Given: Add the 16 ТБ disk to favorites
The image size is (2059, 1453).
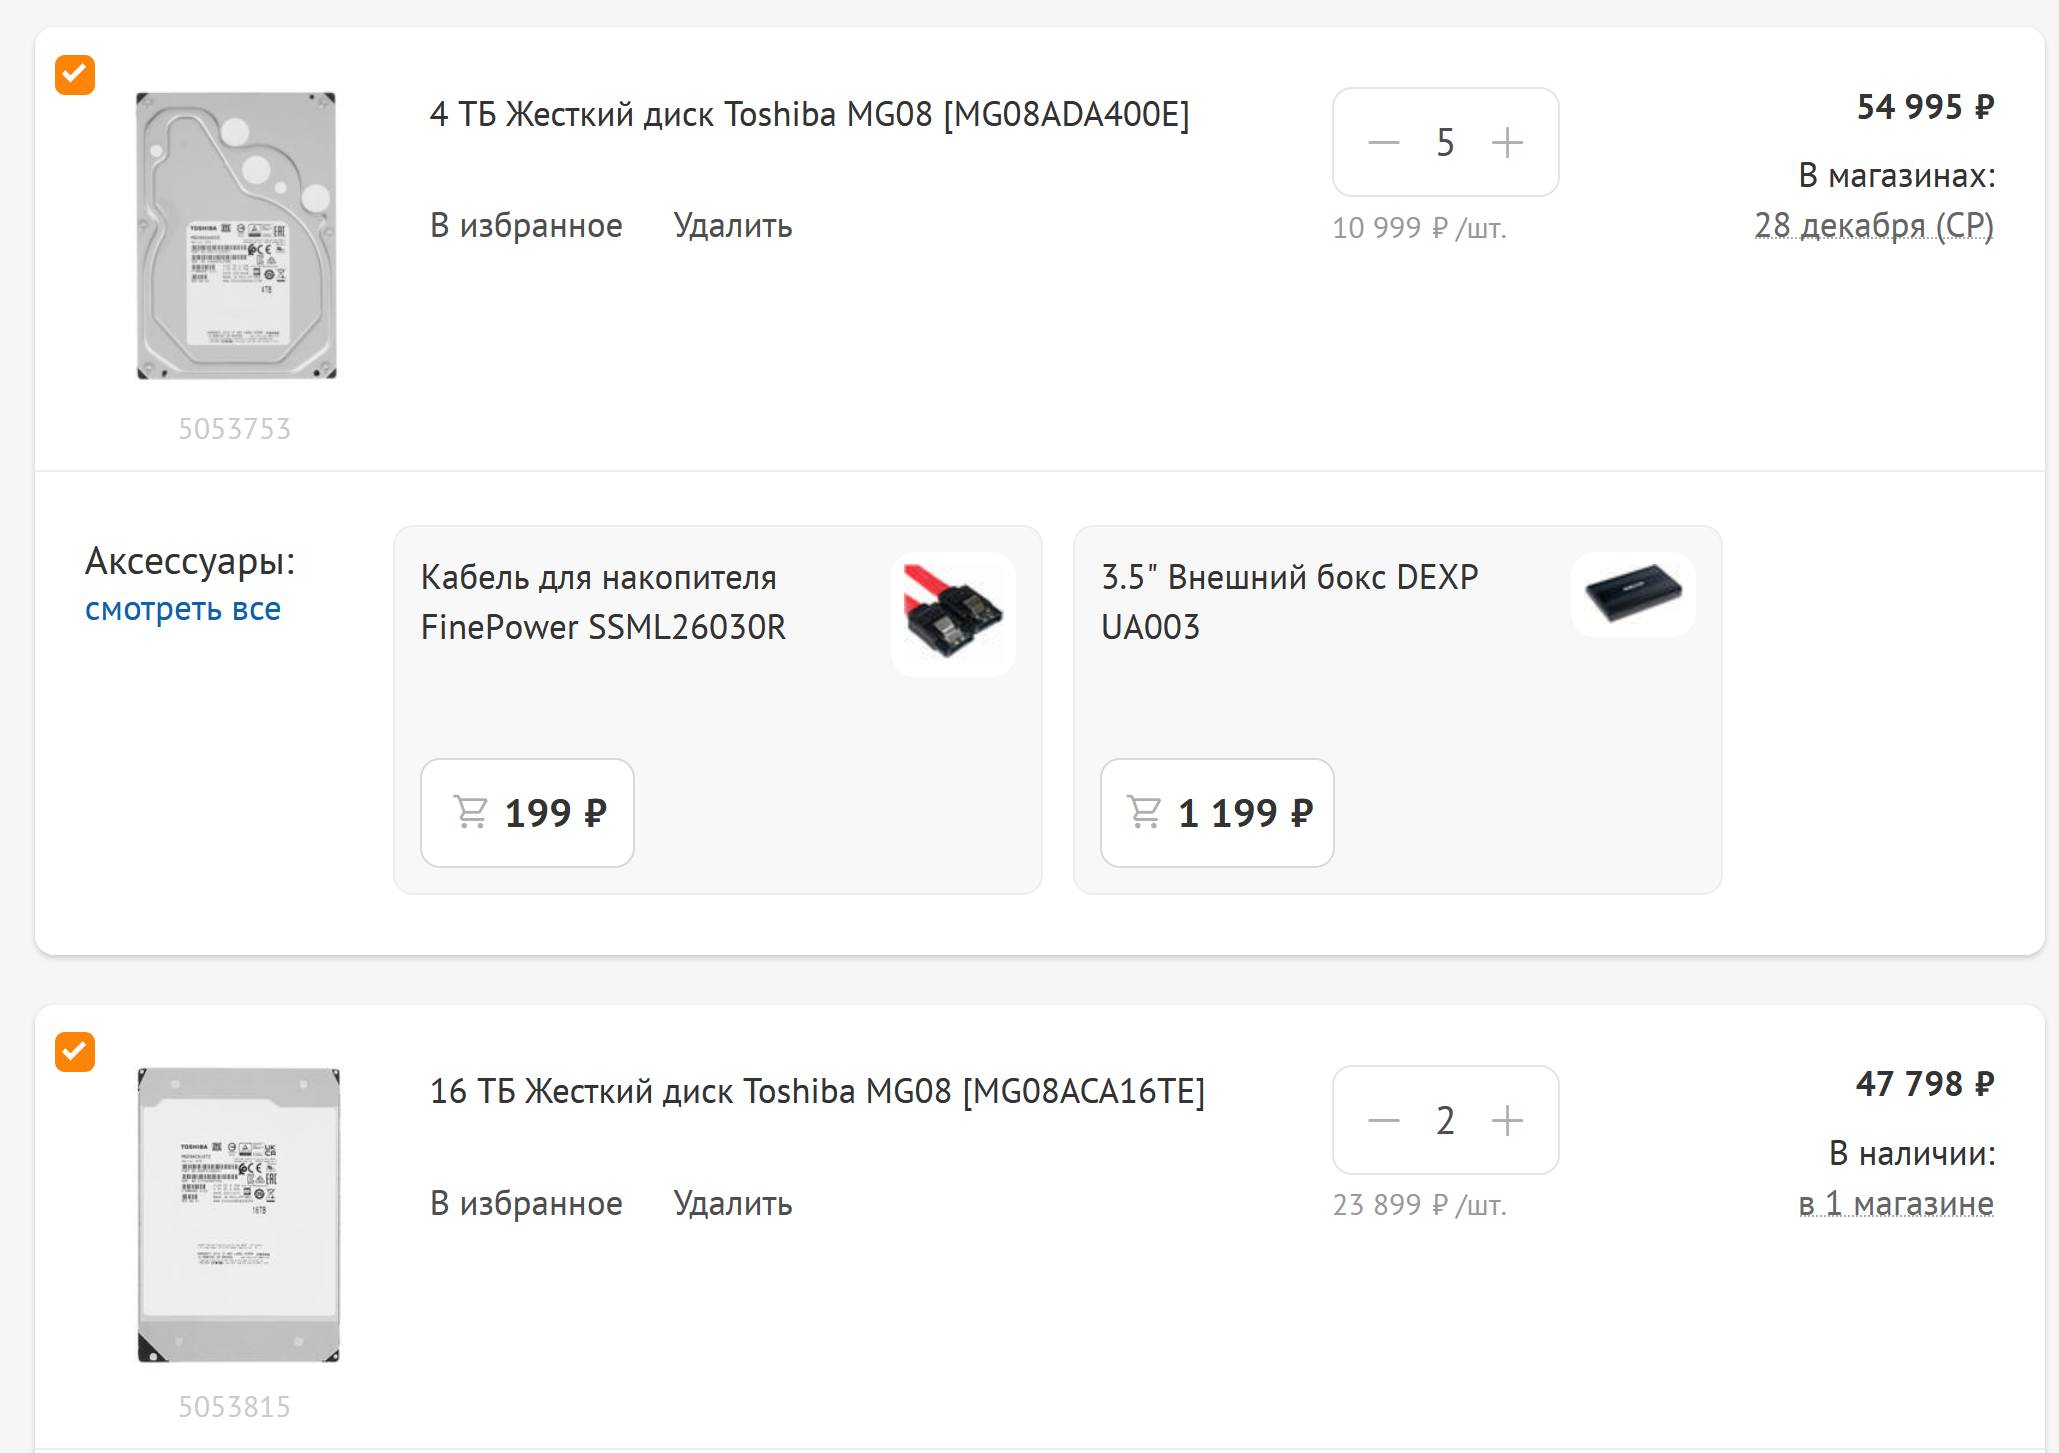Looking at the screenshot, I should coord(526,1204).
